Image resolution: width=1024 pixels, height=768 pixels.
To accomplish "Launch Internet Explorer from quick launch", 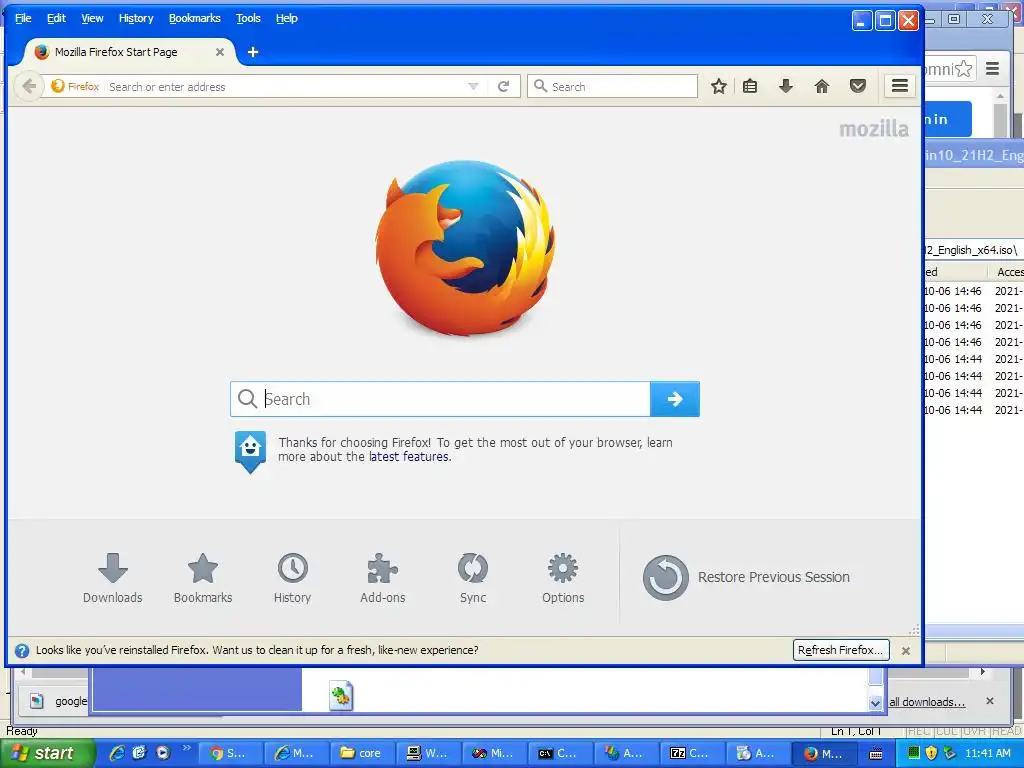I will [117, 753].
